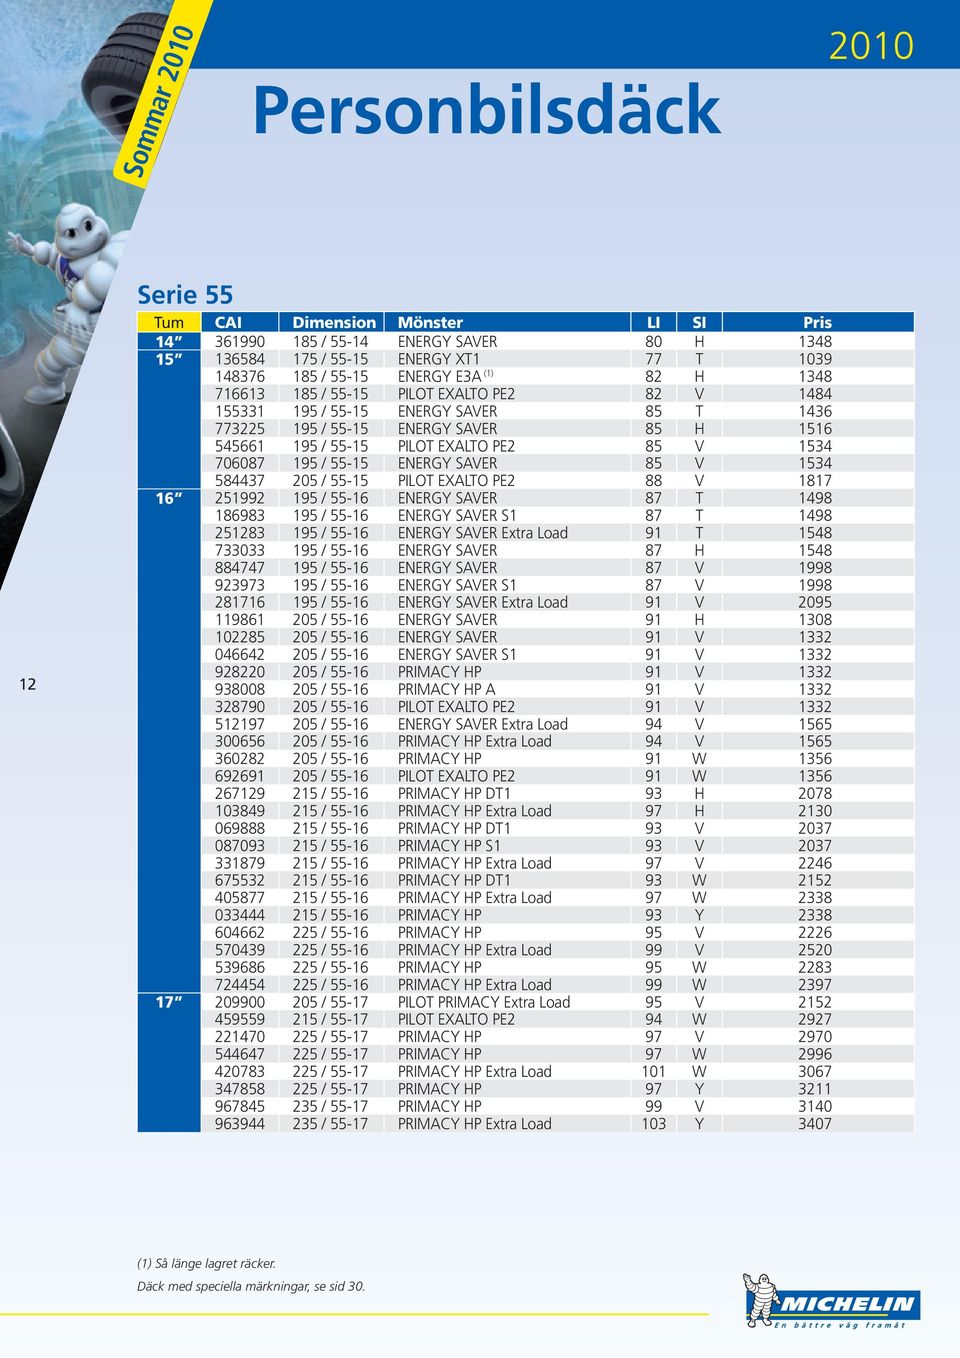This screenshot has width=960, height=1358.
Task: Click the 'Mönster' column header
Action: [x=430, y=322]
